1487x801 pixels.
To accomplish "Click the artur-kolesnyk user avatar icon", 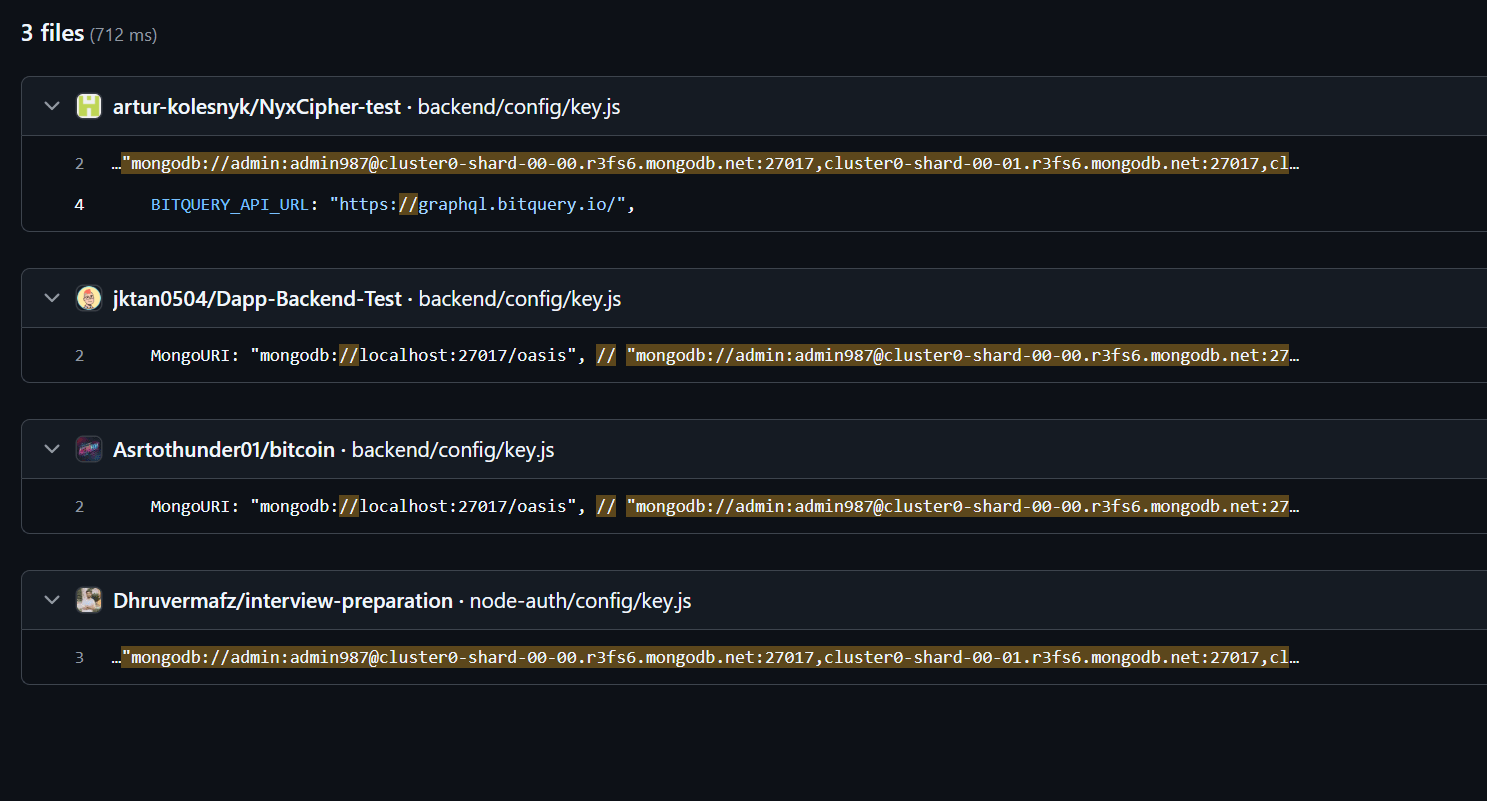I will (89, 106).
